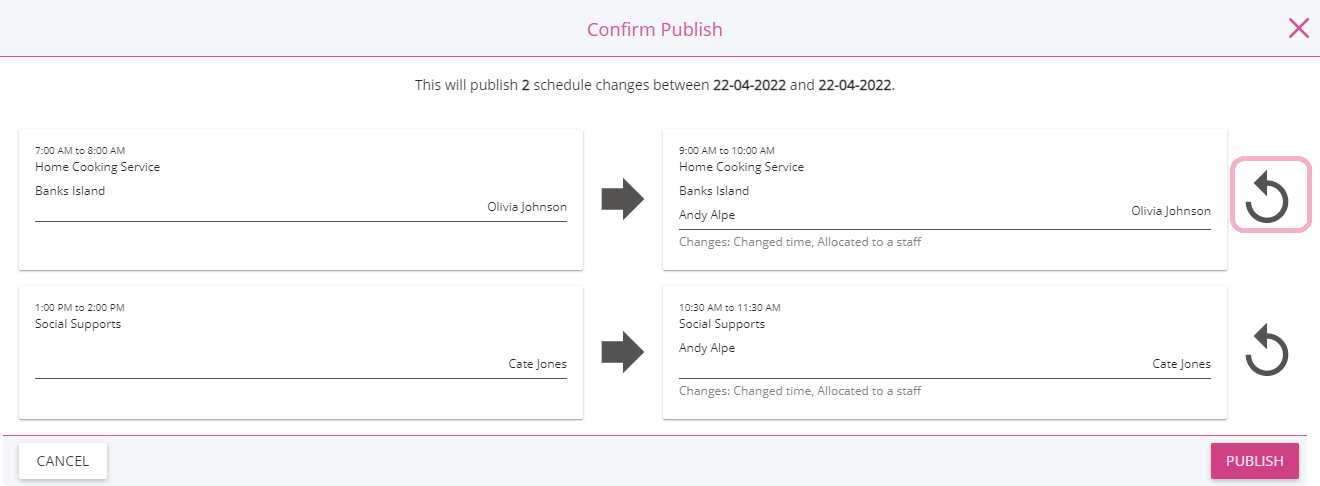
Task: Click the Changes note under Olivia Johnson
Action: (x=799, y=242)
